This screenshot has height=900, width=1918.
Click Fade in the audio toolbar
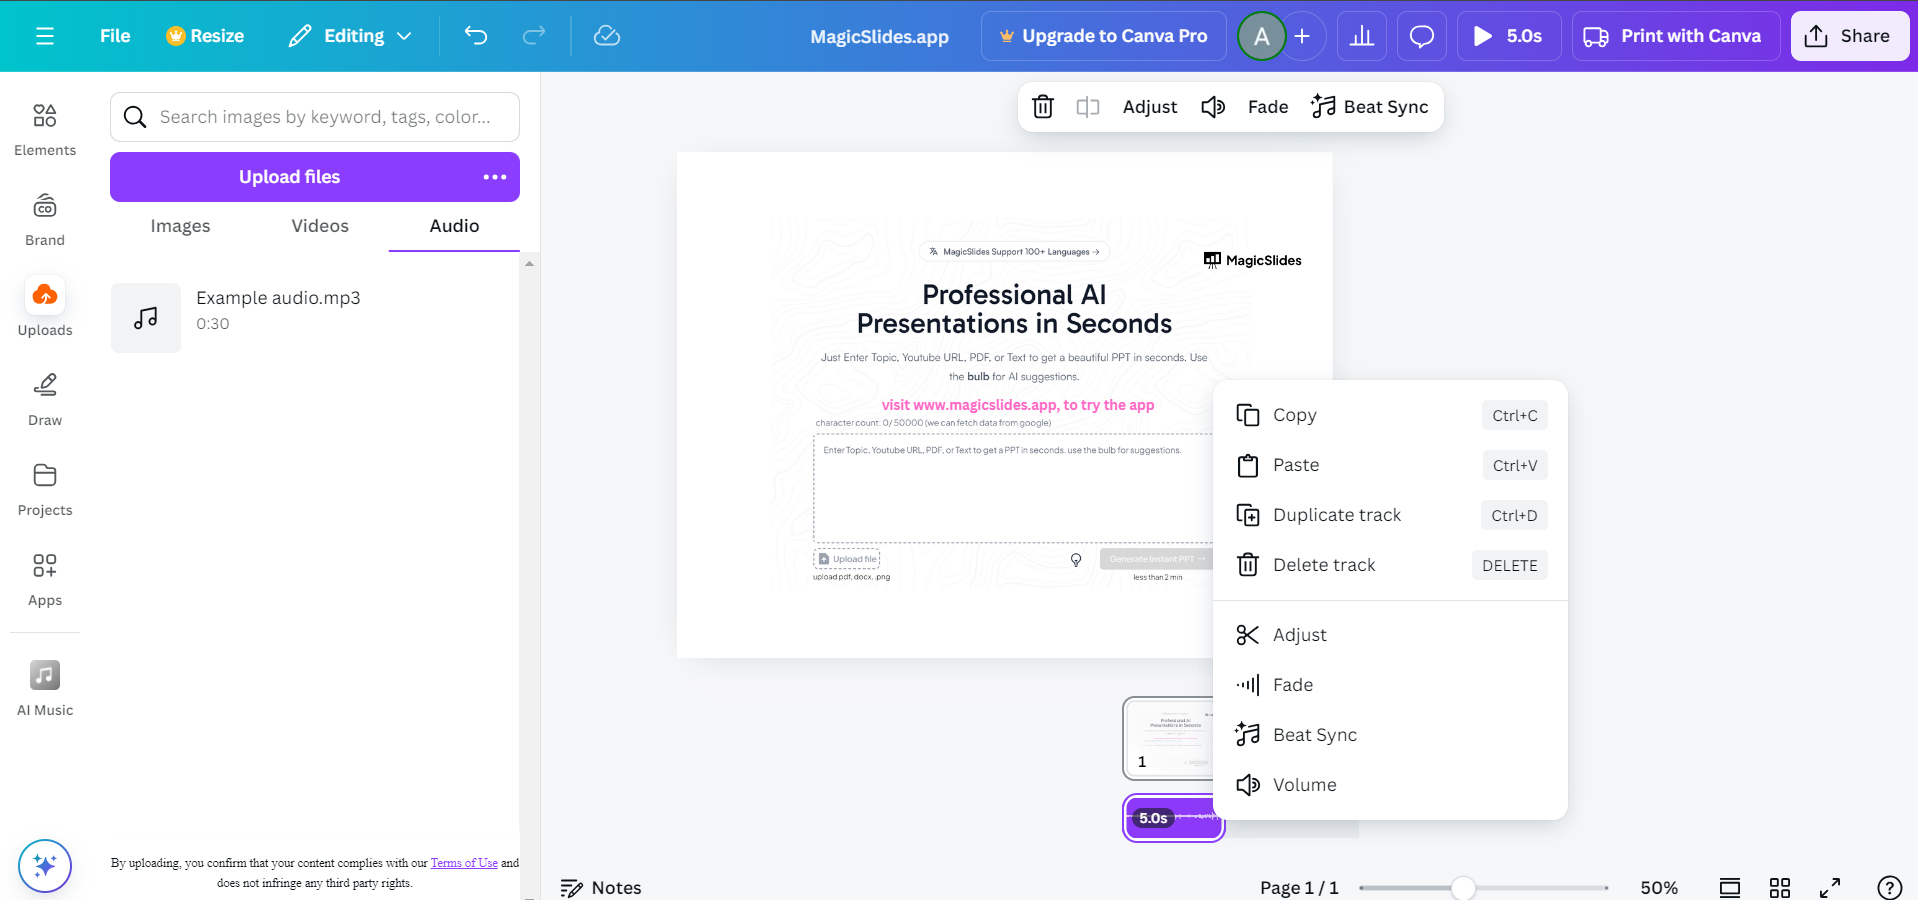(x=1268, y=107)
